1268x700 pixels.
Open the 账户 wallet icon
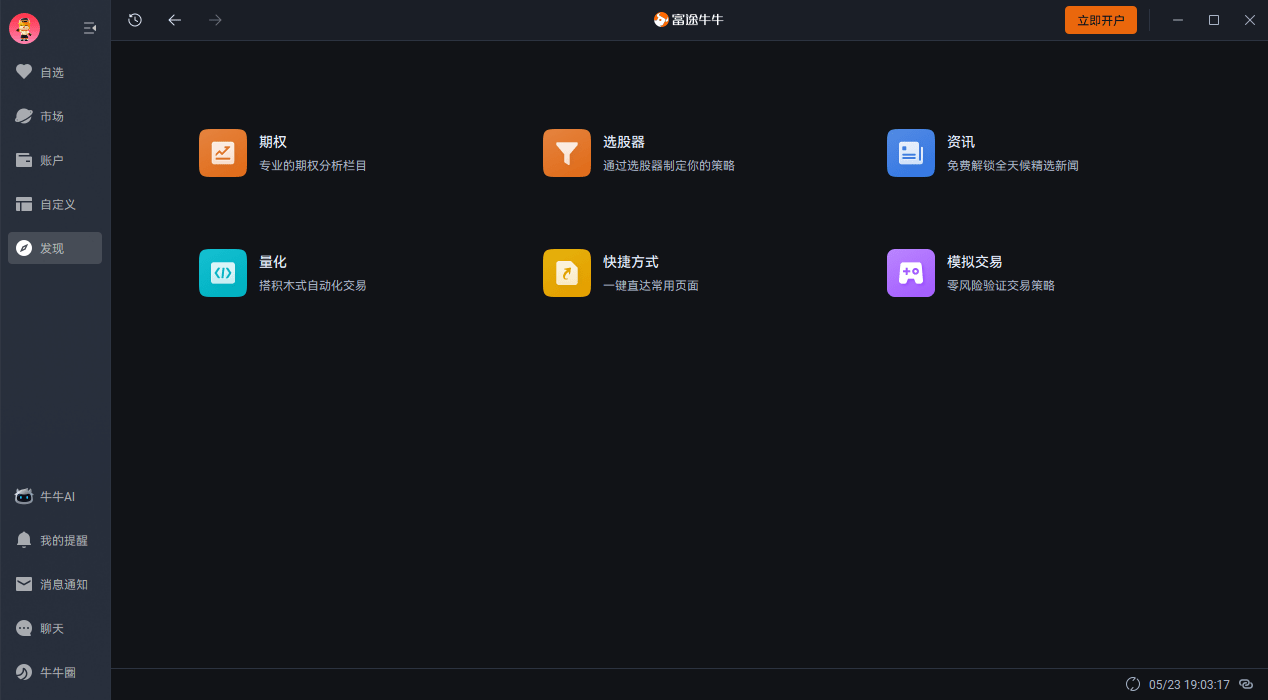coord(24,160)
